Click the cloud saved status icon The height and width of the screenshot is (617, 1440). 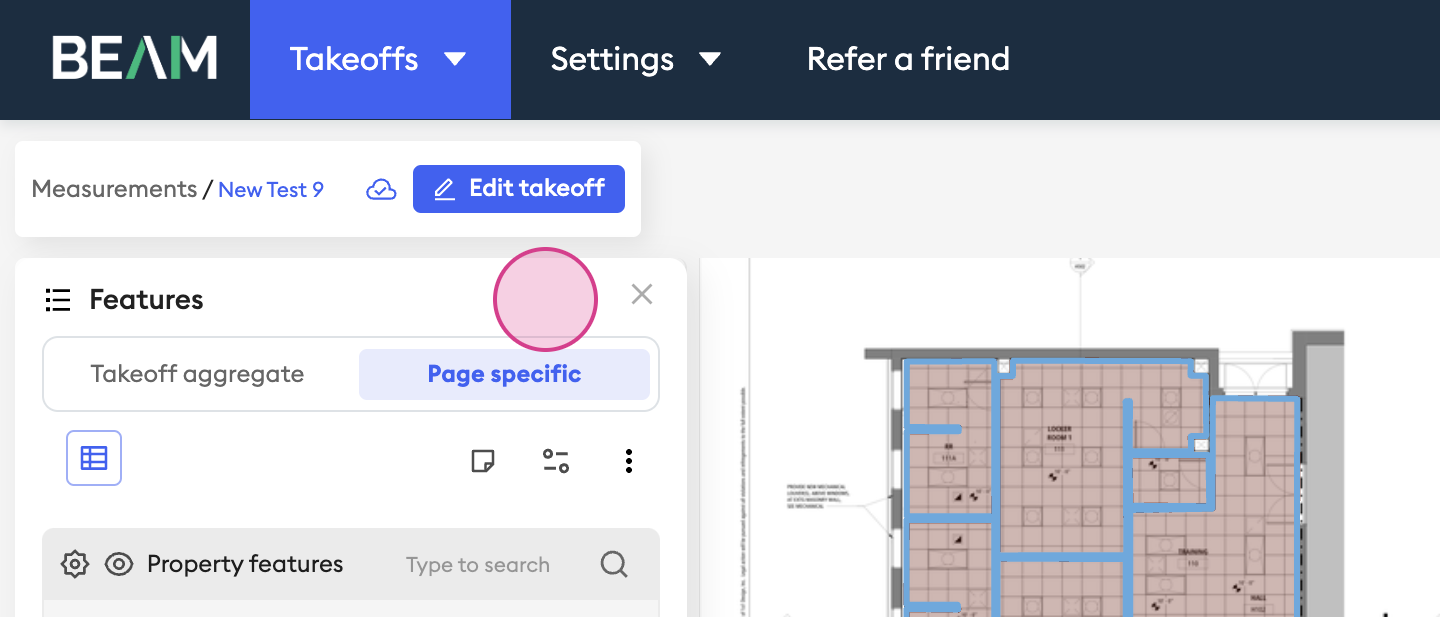point(381,189)
